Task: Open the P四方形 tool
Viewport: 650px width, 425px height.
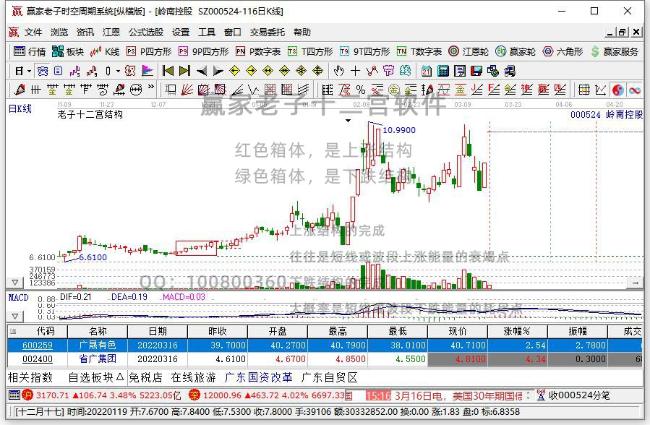Action: tap(149, 51)
